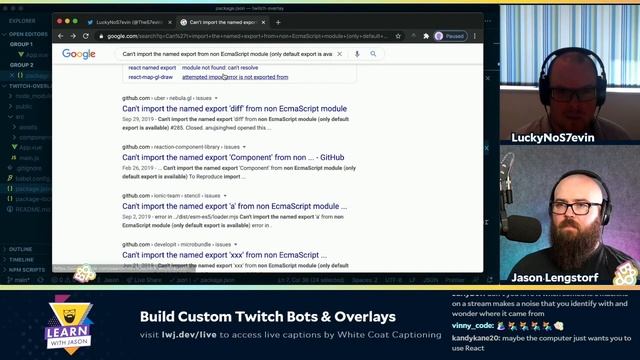Open the Chrome extensions puzzle icon
The height and width of the screenshot is (360, 640).
coord(426,36)
